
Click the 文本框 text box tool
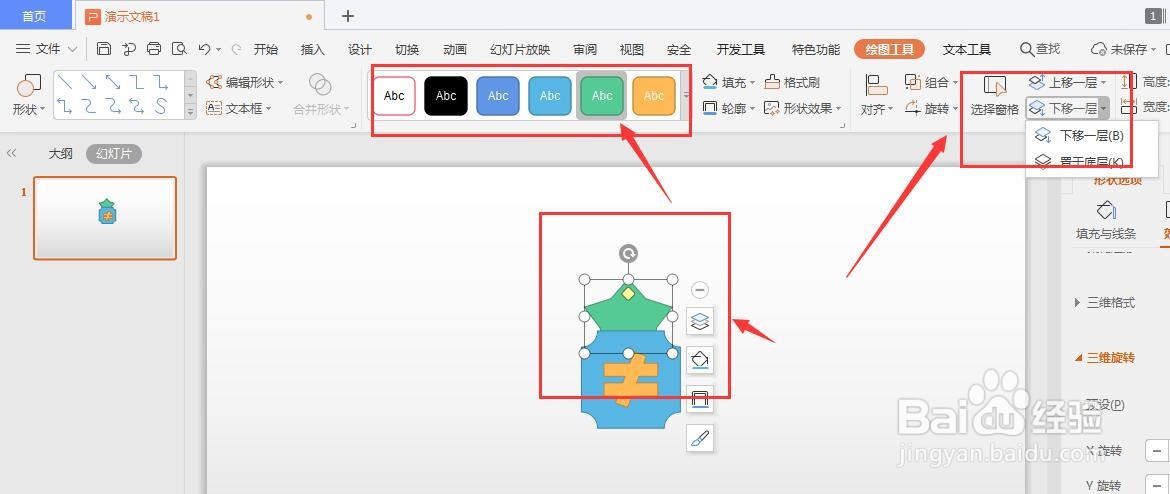[x=238, y=108]
